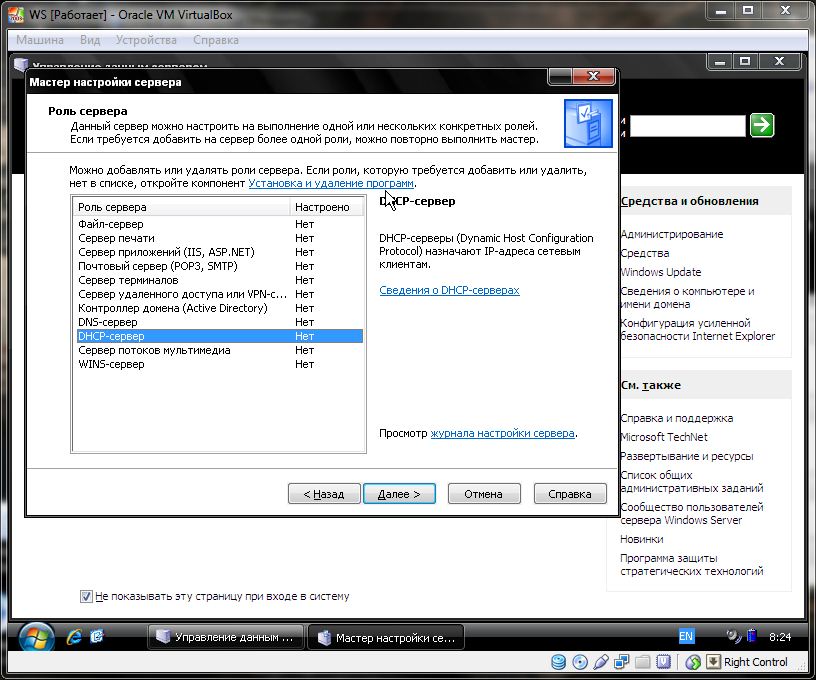Launch Internet Explorer from guest quick launch
This screenshot has height=680, width=816.
point(74,637)
